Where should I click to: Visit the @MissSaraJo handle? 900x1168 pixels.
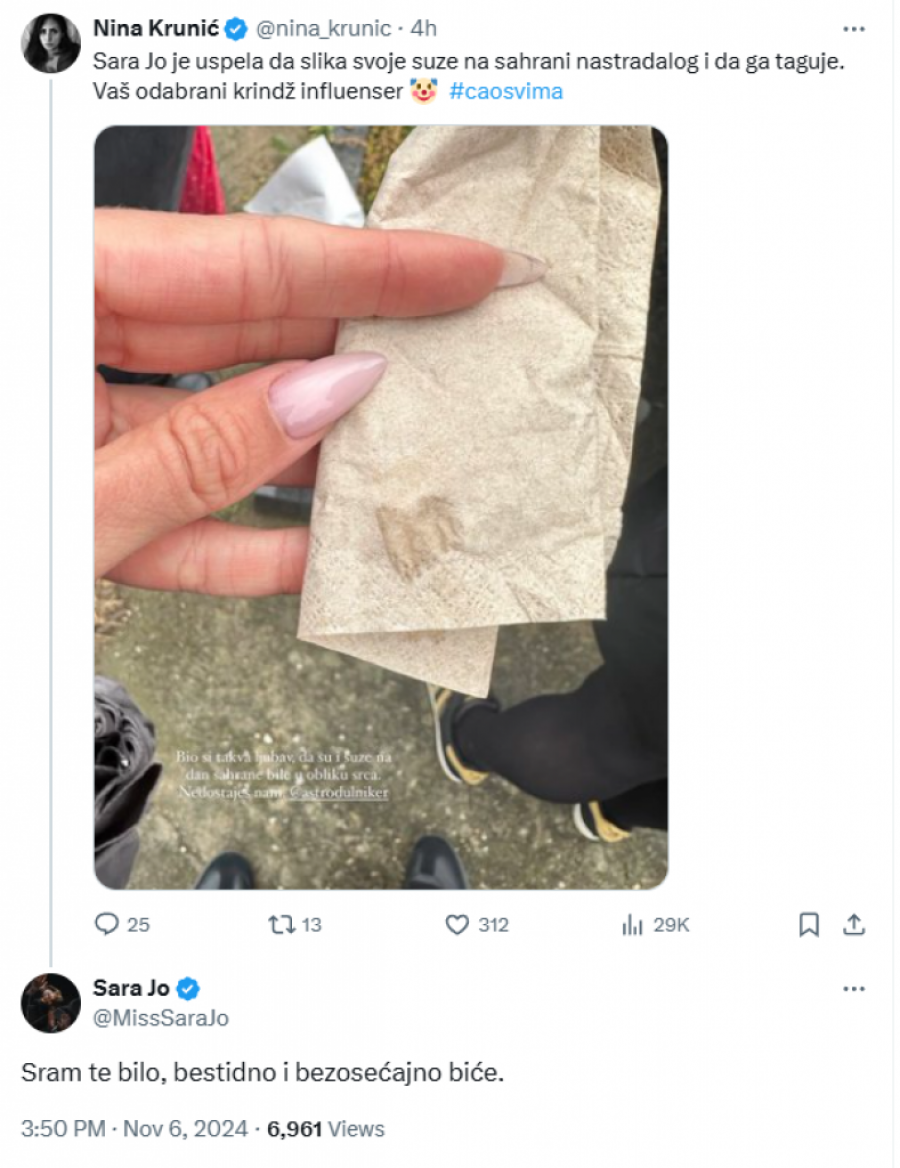click(160, 1018)
